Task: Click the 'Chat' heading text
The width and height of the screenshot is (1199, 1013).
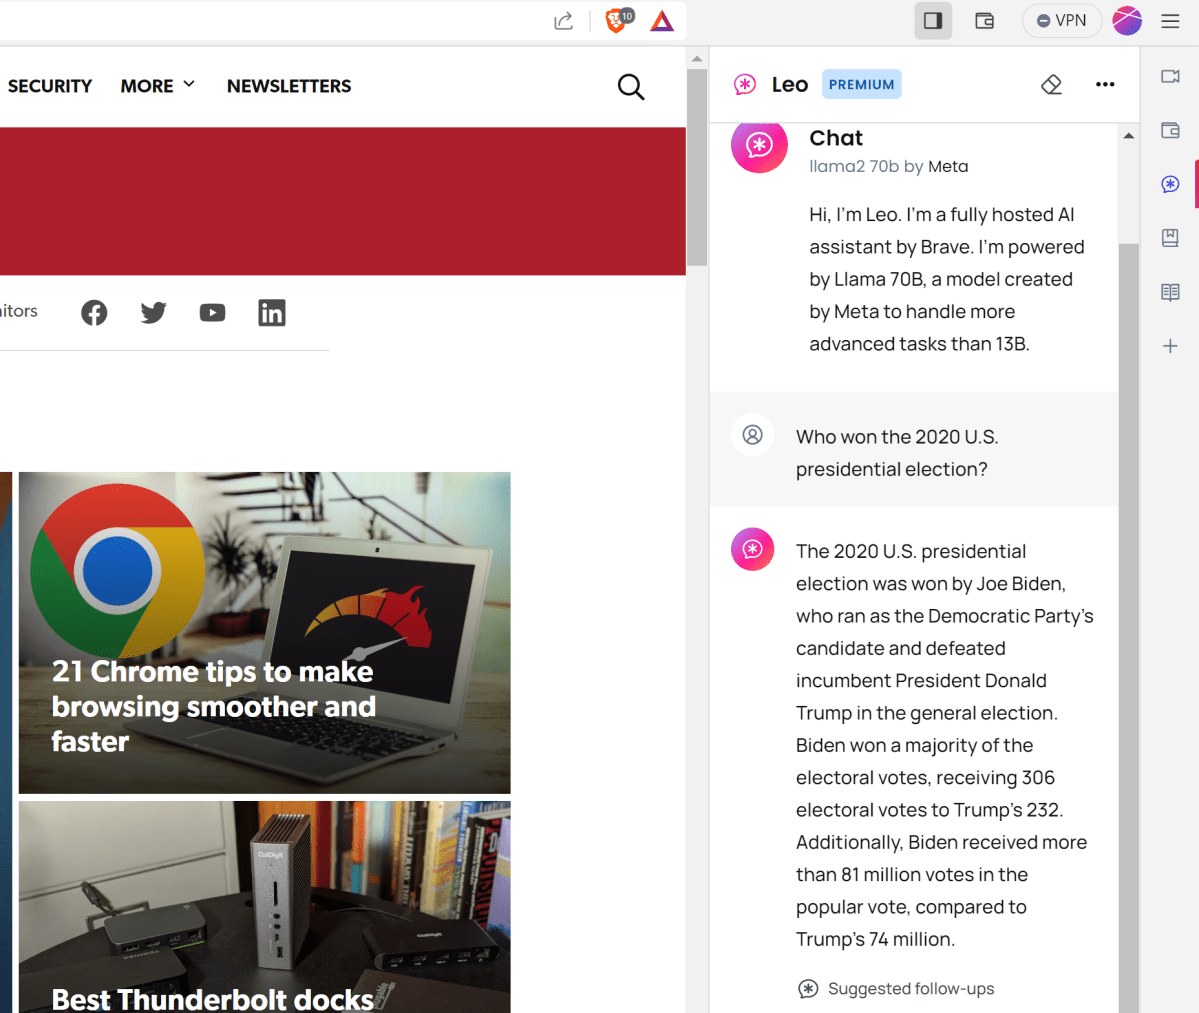Action: click(836, 138)
